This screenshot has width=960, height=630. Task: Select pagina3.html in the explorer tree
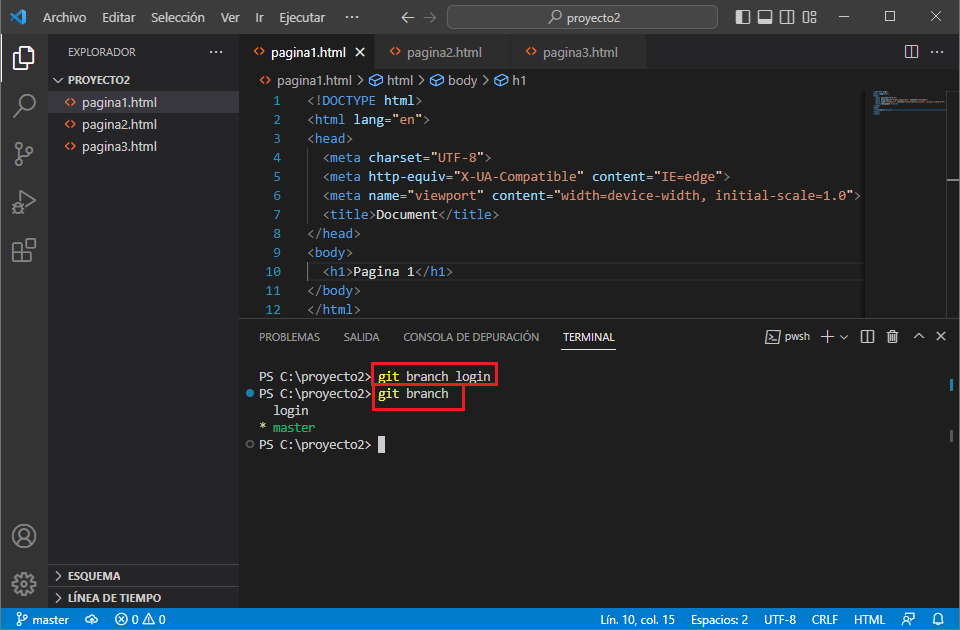[143, 146]
